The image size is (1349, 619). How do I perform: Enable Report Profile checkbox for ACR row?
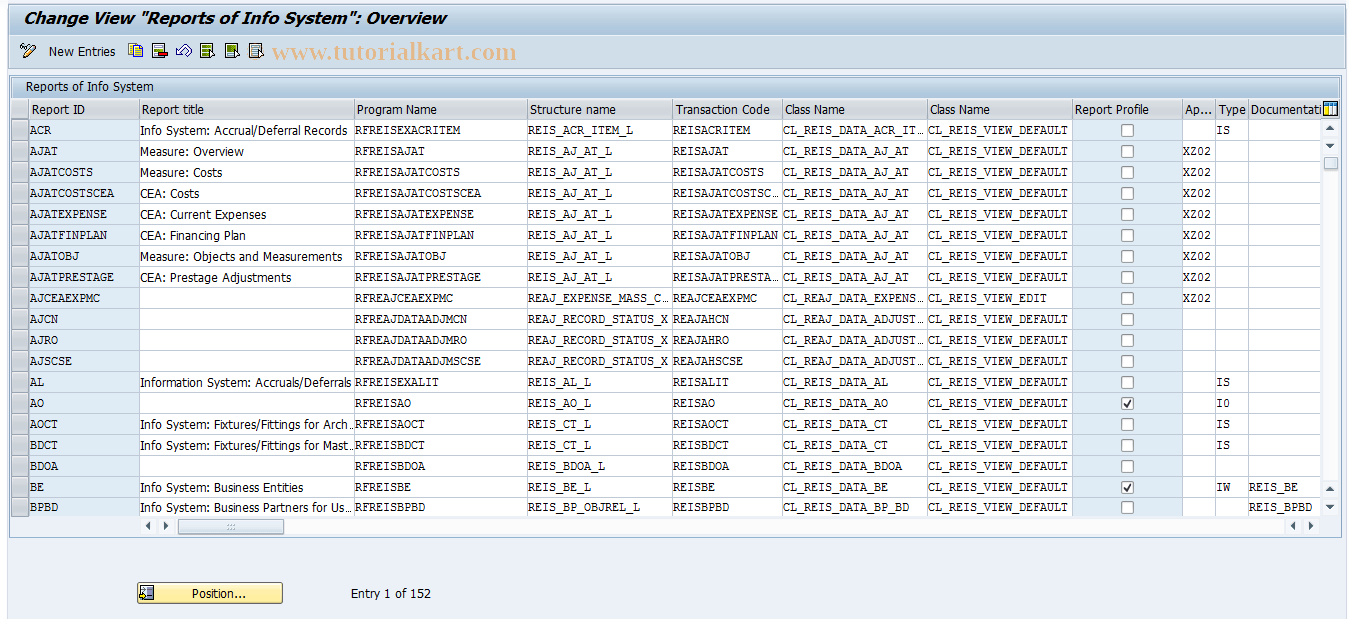tap(1127, 129)
